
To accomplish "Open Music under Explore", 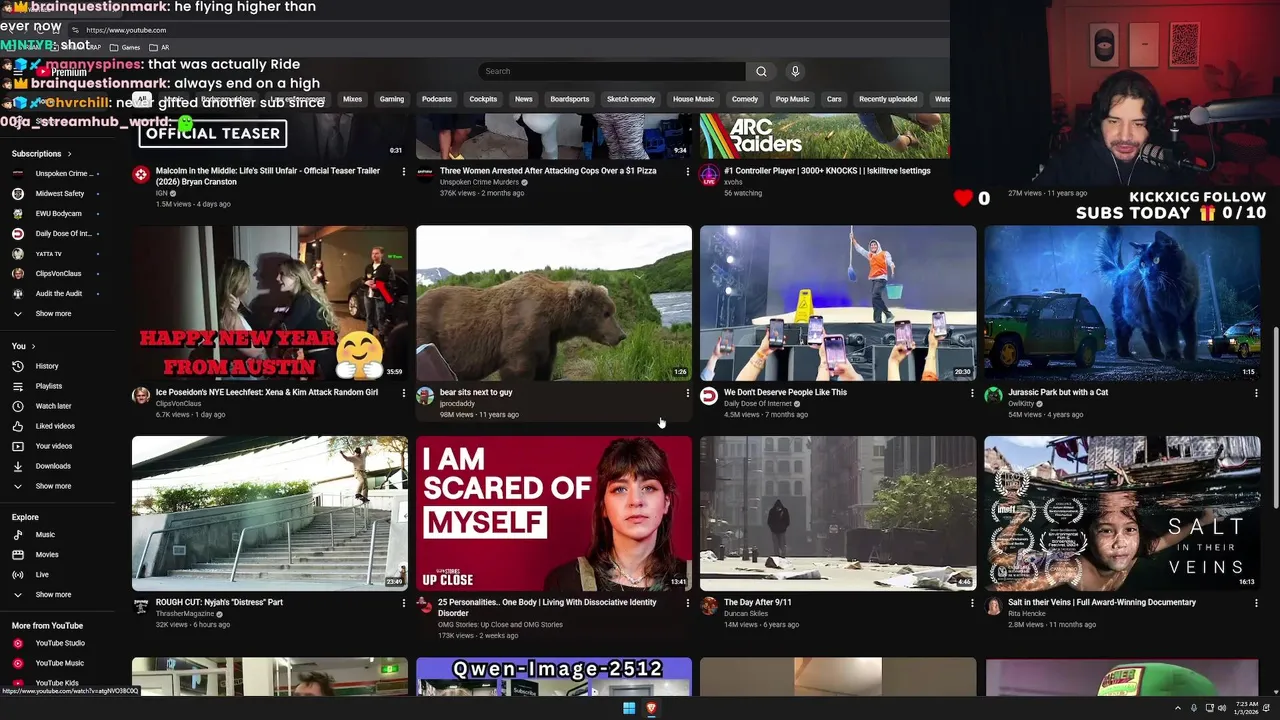I will [45, 535].
